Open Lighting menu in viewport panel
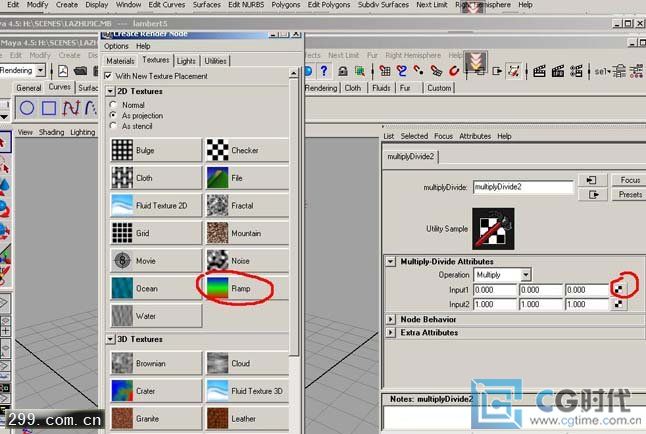The width and height of the screenshot is (646, 434). [82, 132]
